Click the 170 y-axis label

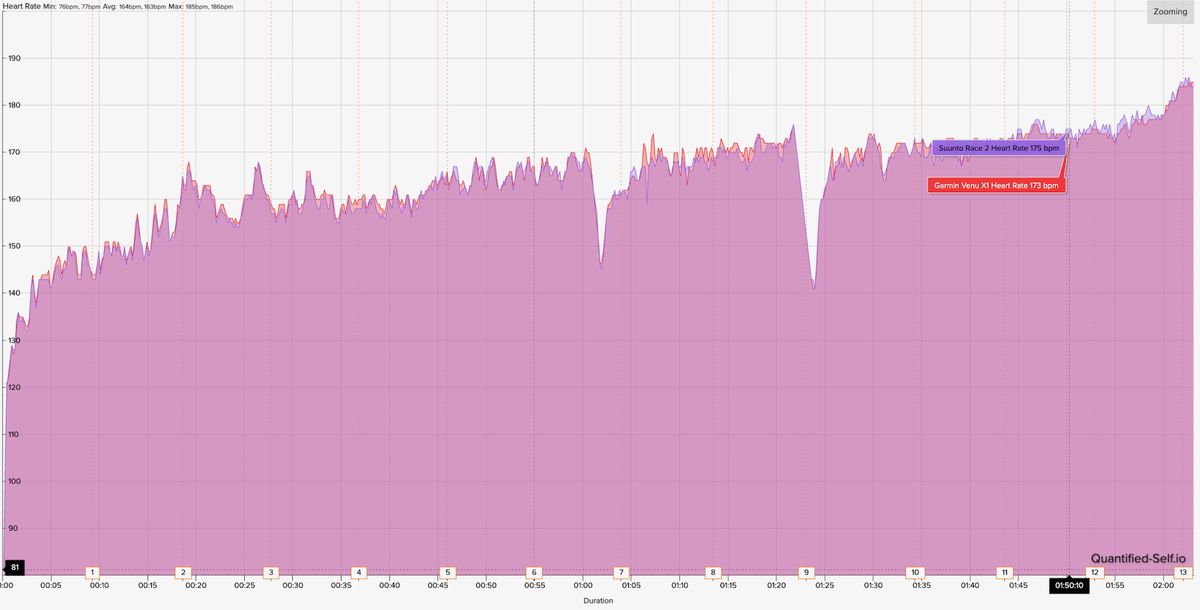click(14, 152)
